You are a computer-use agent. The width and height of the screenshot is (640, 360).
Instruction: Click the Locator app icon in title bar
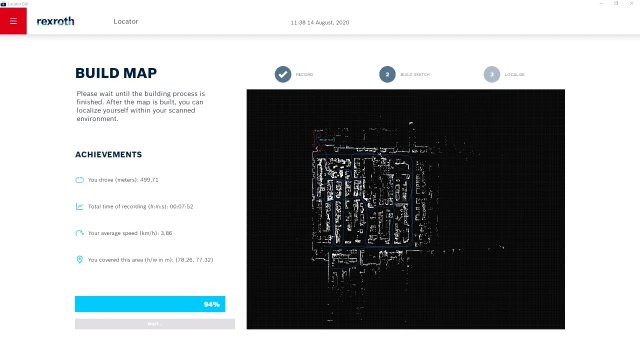pos(3,4)
